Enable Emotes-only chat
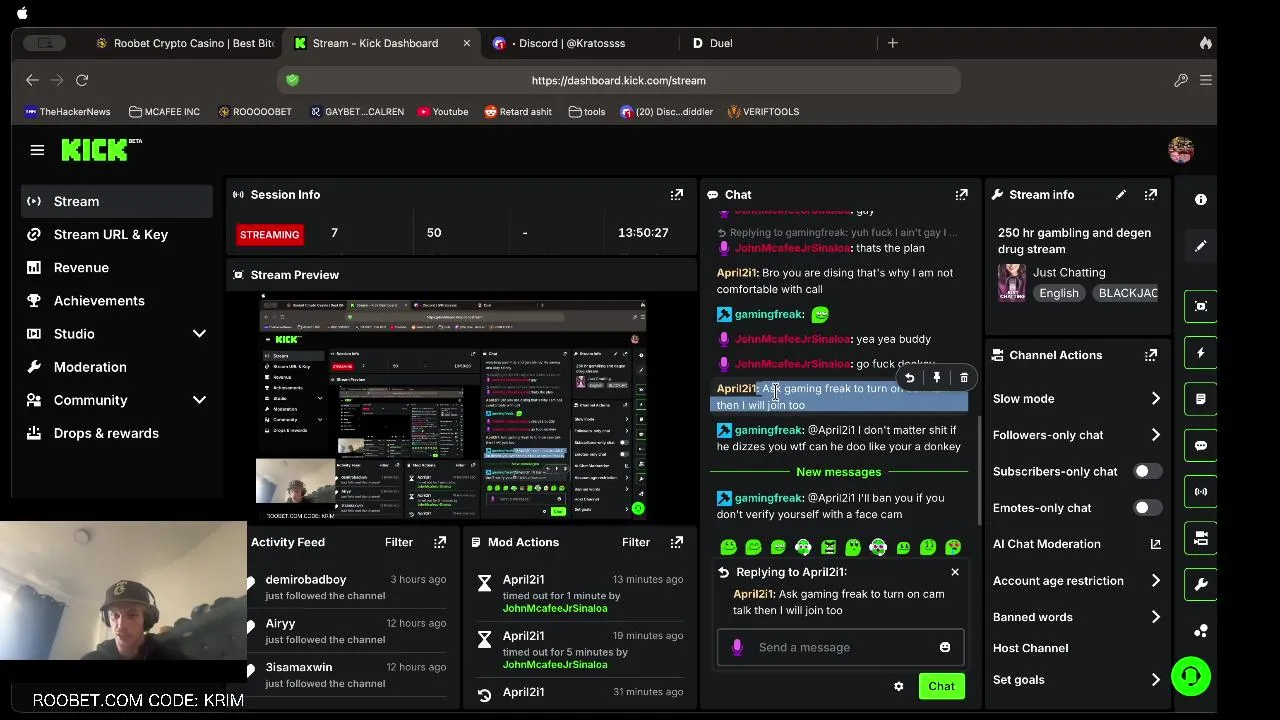The width and height of the screenshot is (1280, 720). click(1148, 508)
